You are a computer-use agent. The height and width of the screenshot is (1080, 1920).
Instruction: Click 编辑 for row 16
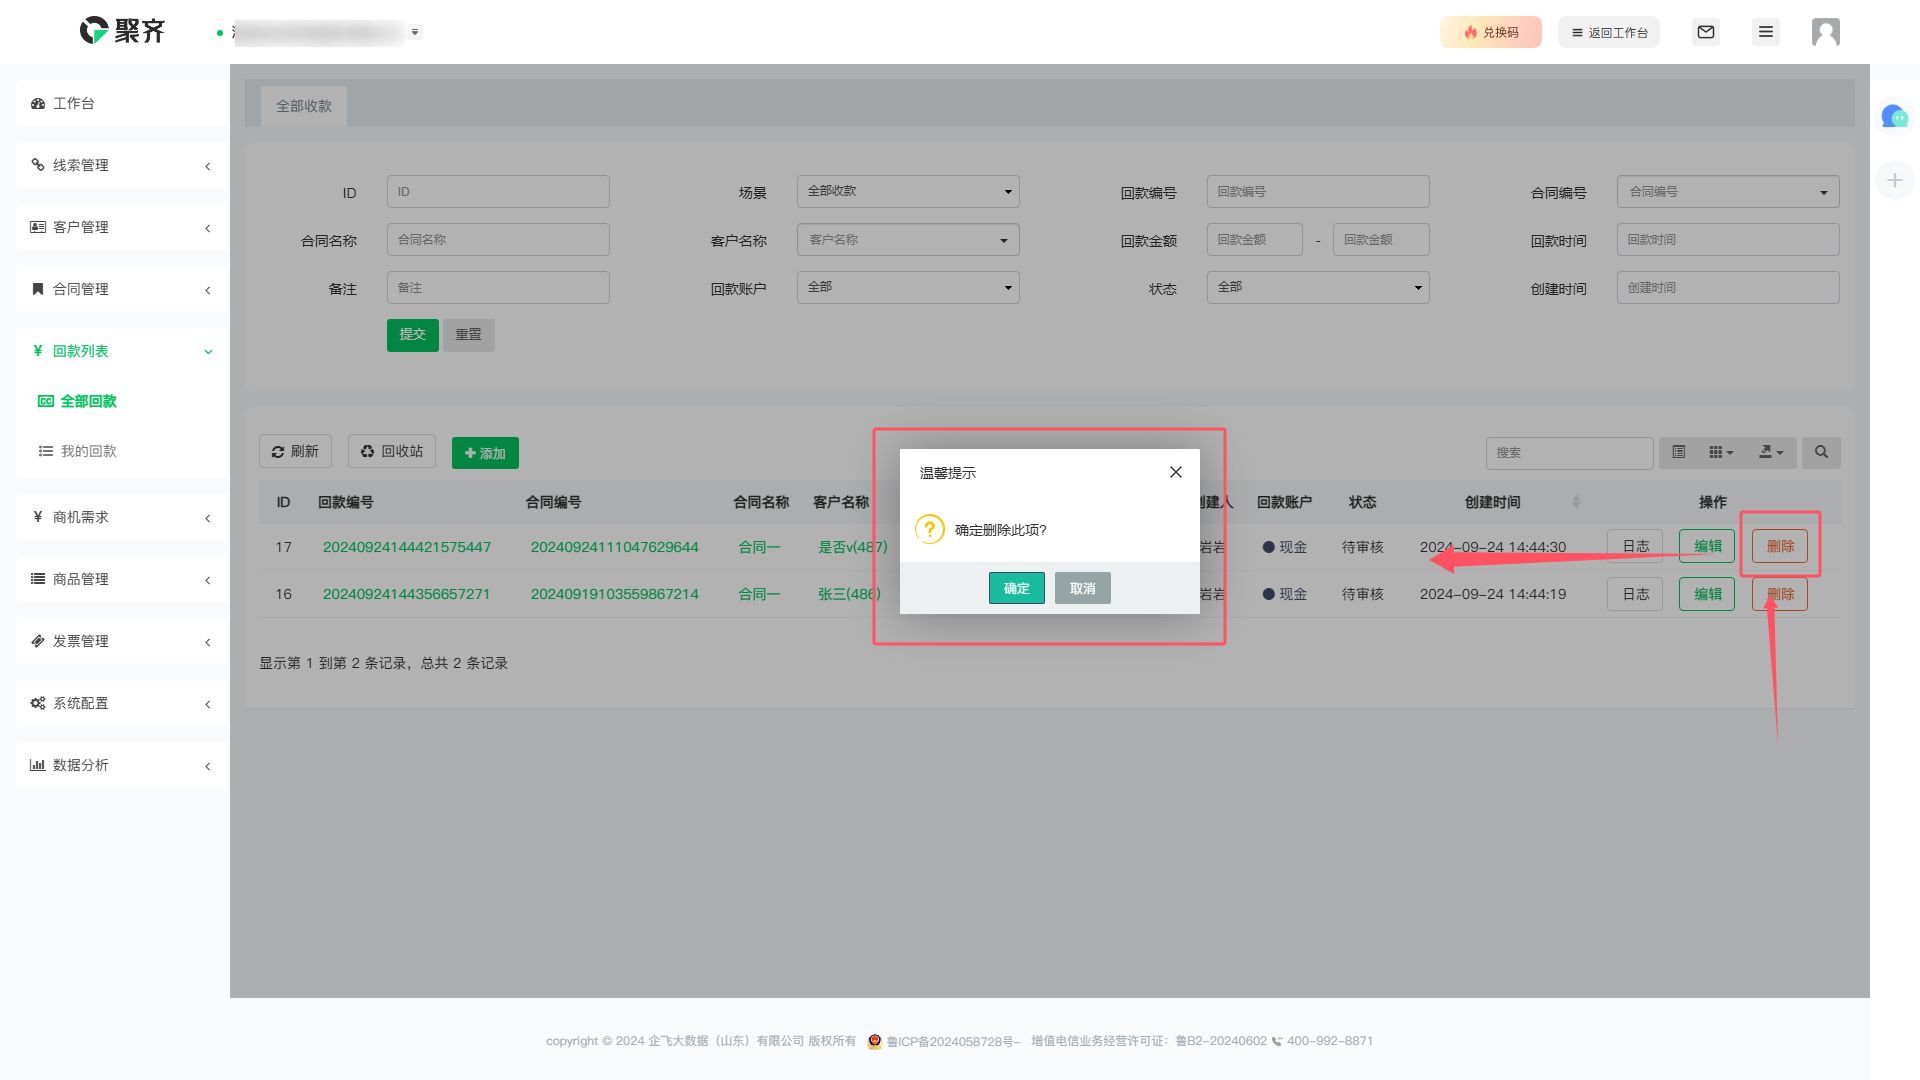tap(1707, 594)
